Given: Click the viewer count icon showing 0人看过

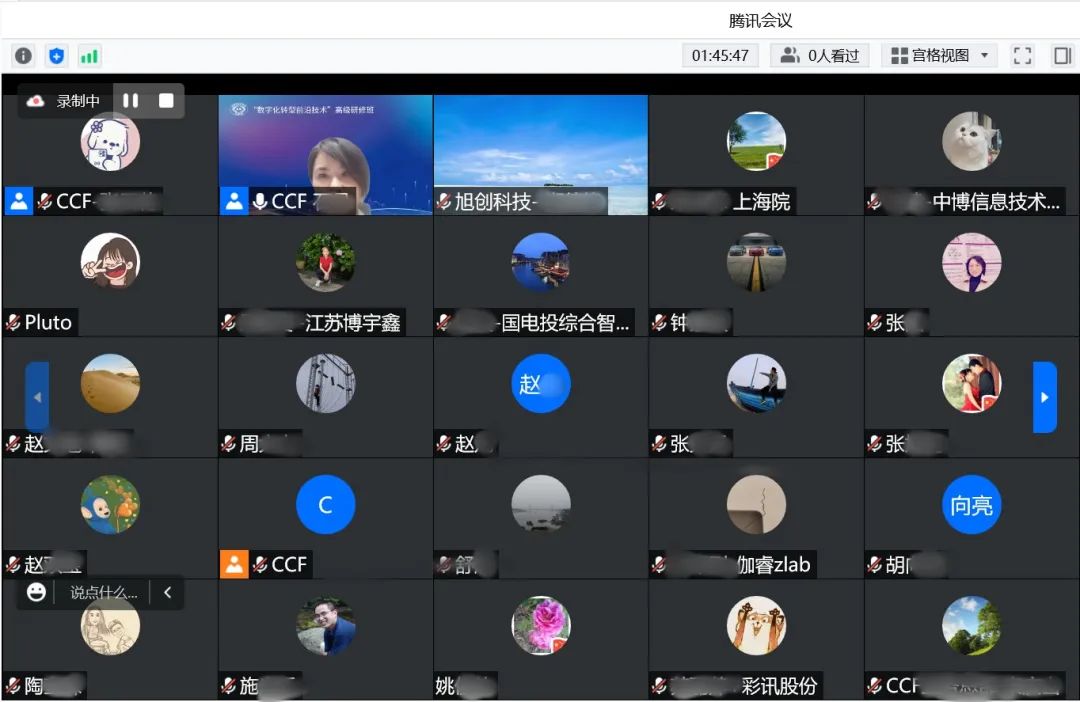Looking at the screenshot, I should (790, 55).
